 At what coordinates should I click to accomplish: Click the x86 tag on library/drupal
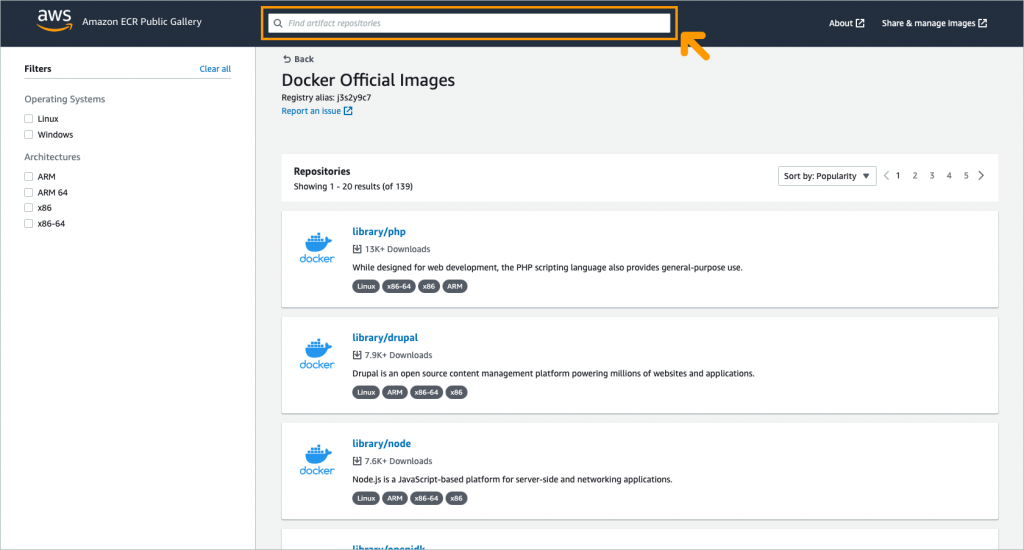(456, 392)
